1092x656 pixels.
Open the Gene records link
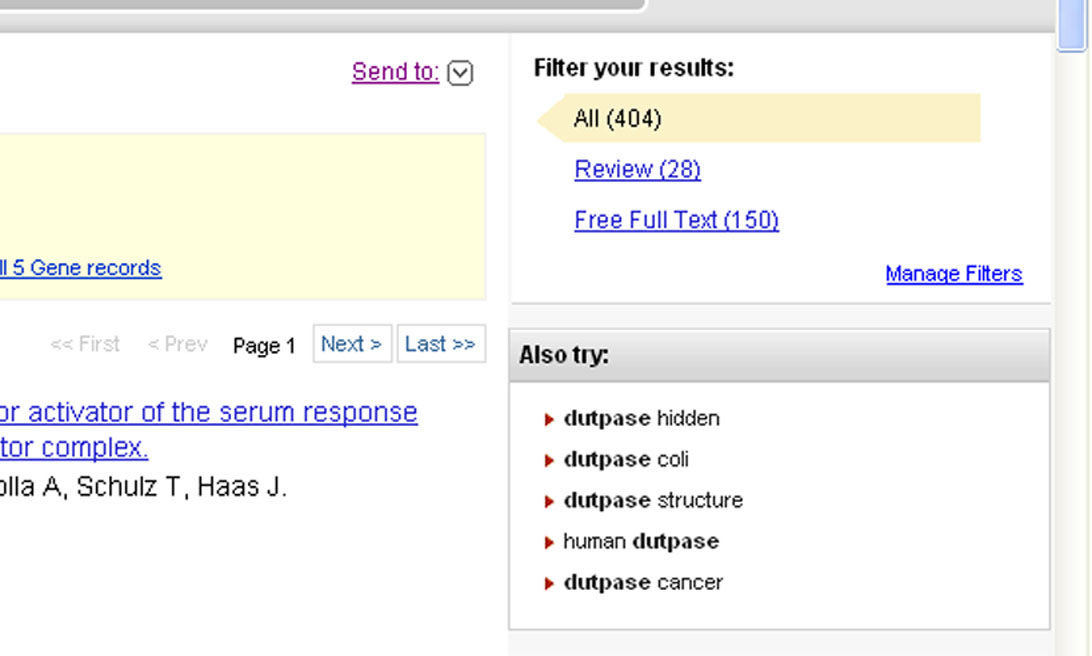click(x=80, y=268)
